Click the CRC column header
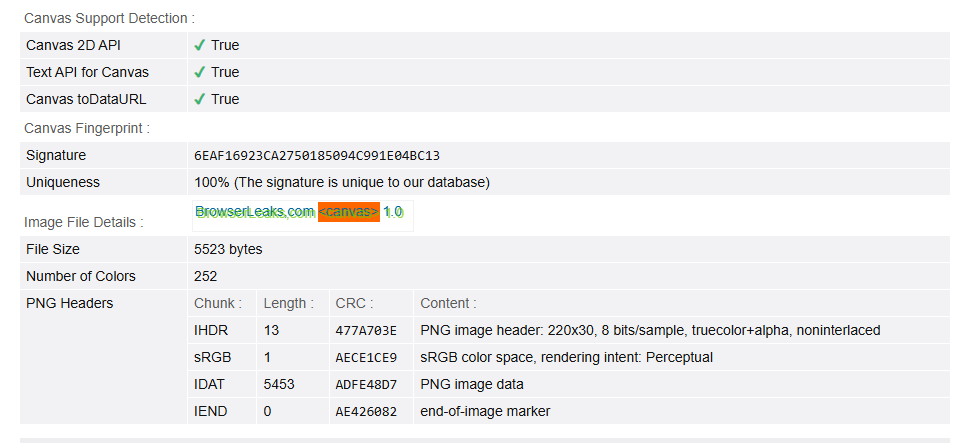This screenshot has height=443, width=967. [x=354, y=303]
